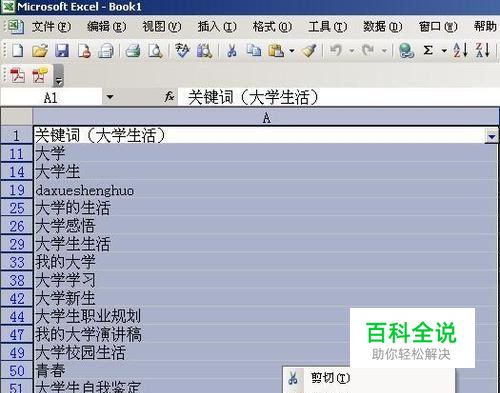Select the cell 大学学习

coord(265,280)
